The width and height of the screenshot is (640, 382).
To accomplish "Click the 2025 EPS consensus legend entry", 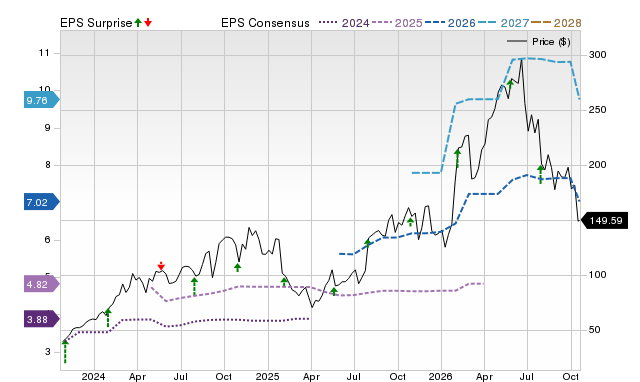I will click(x=397, y=23).
